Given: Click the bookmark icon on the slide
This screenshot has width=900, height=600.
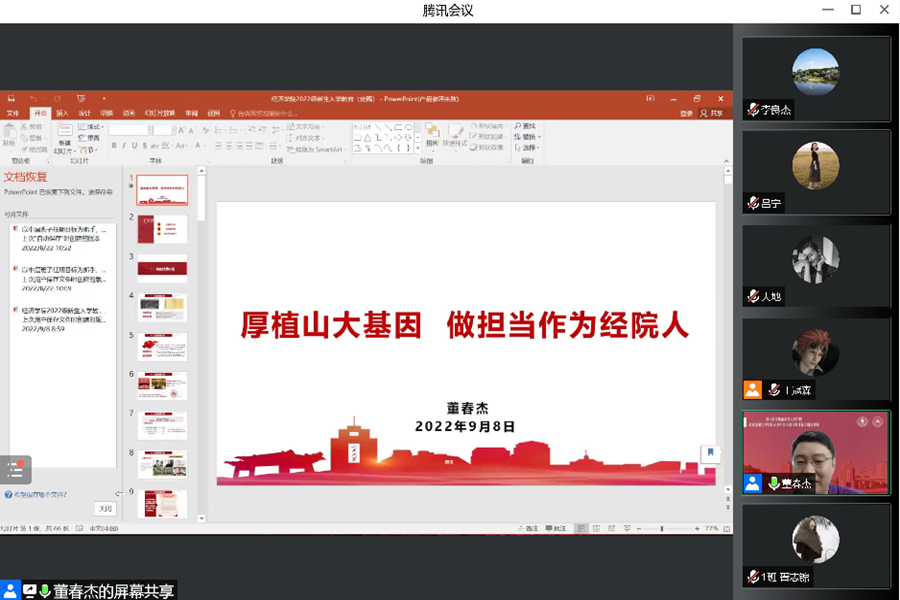Looking at the screenshot, I should pos(710,453).
